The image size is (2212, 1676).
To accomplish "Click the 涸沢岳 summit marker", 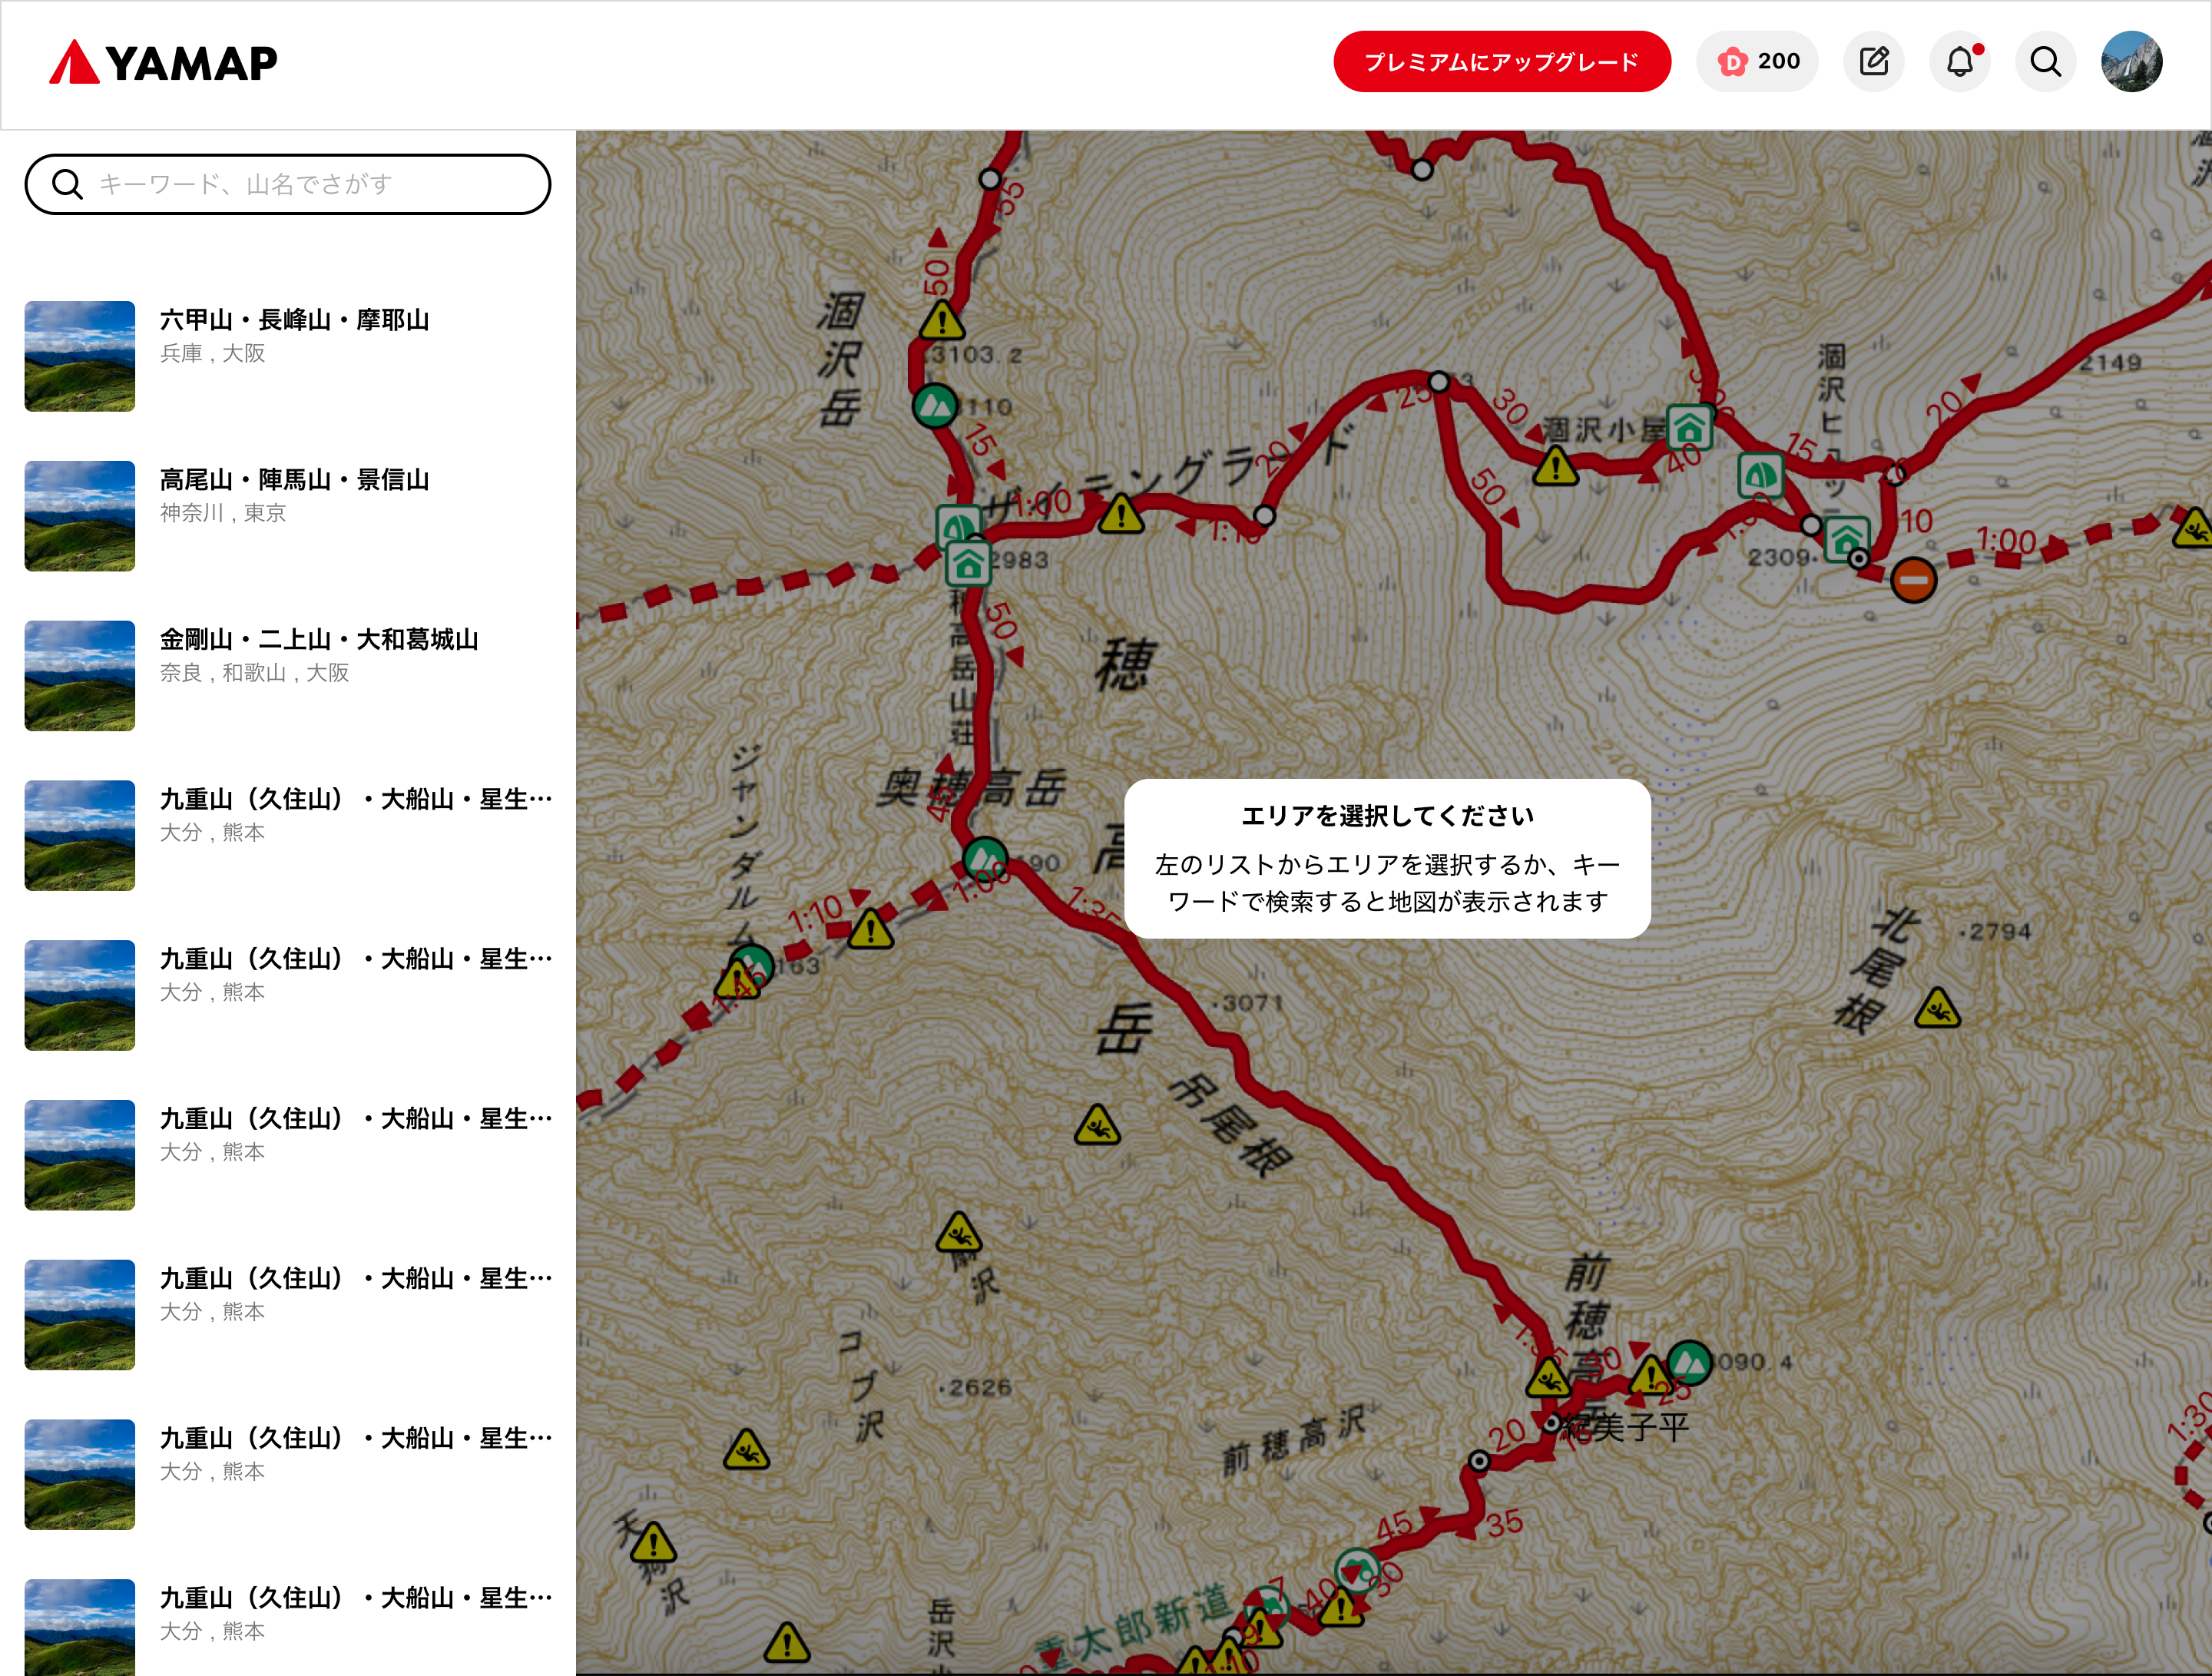I will 935,405.
